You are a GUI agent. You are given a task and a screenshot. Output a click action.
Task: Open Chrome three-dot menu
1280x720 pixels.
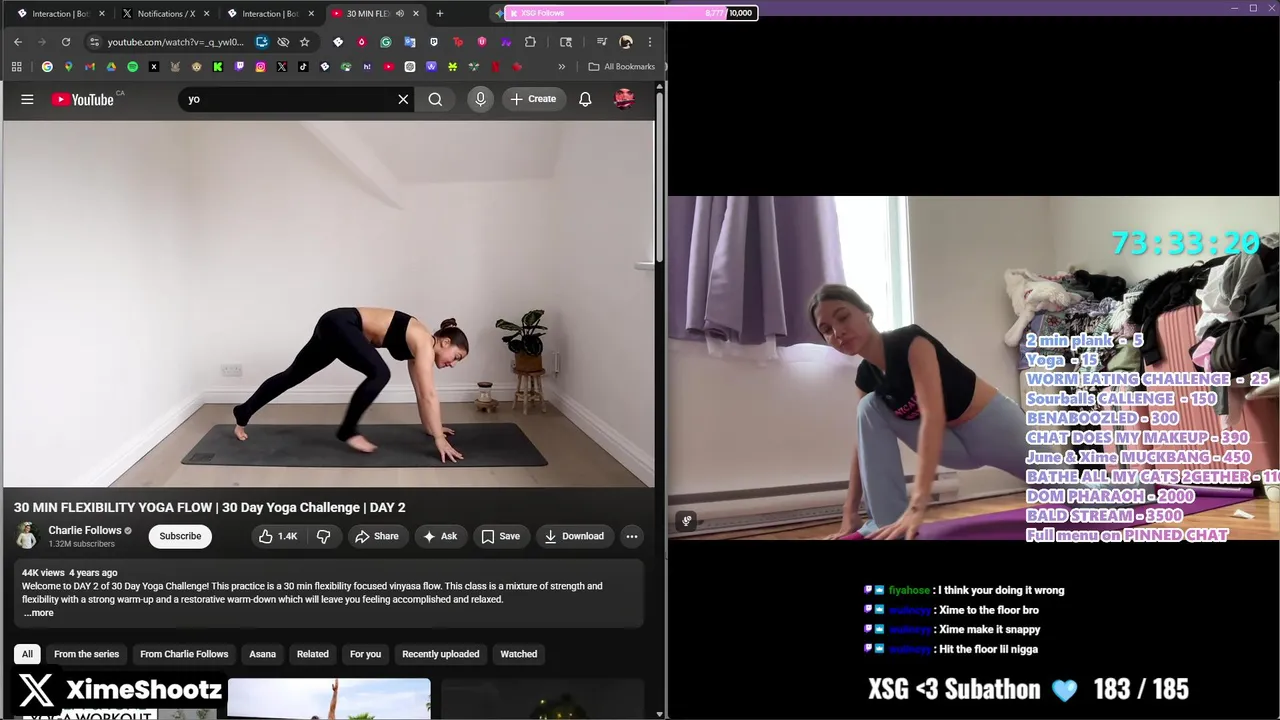point(650,42)
